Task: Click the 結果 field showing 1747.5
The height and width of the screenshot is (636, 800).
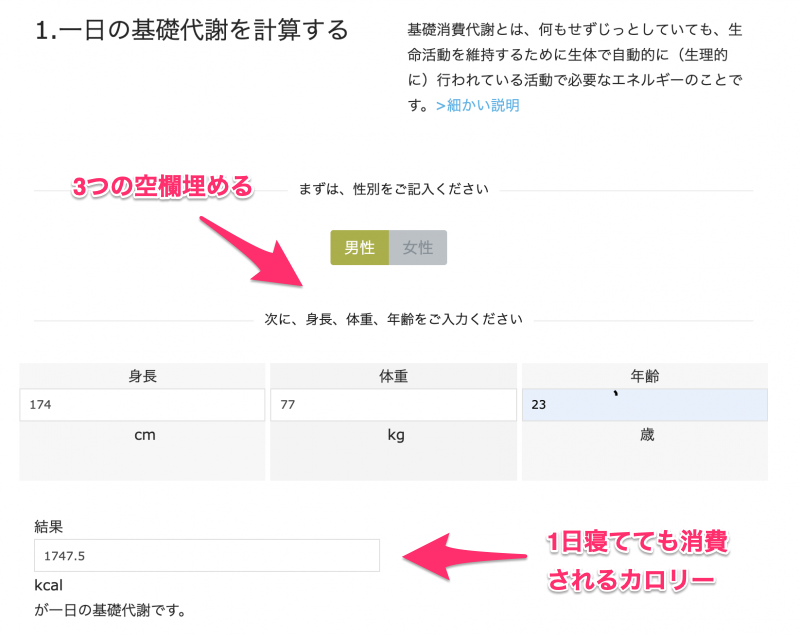Action: click(x=207, y=556)
